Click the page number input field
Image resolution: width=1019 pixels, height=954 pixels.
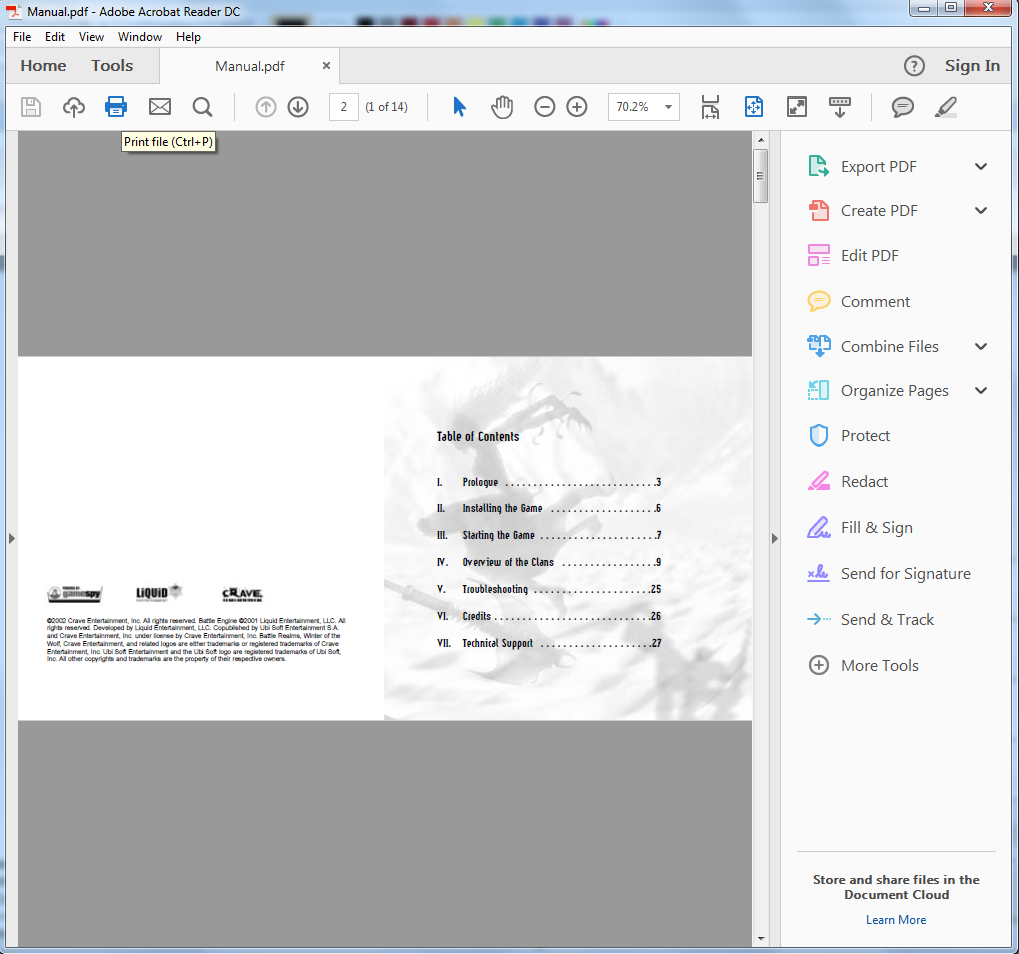click(343, 107)
